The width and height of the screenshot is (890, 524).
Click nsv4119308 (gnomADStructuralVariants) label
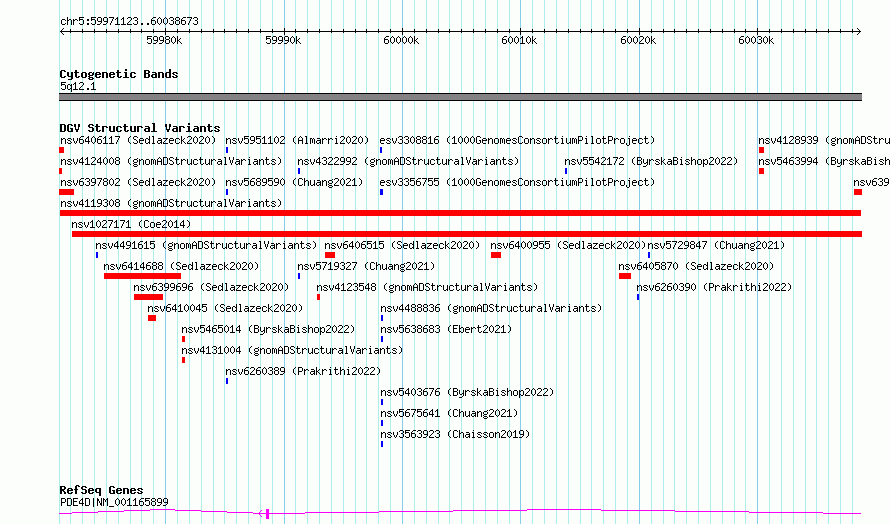click(x=171, y=203)
